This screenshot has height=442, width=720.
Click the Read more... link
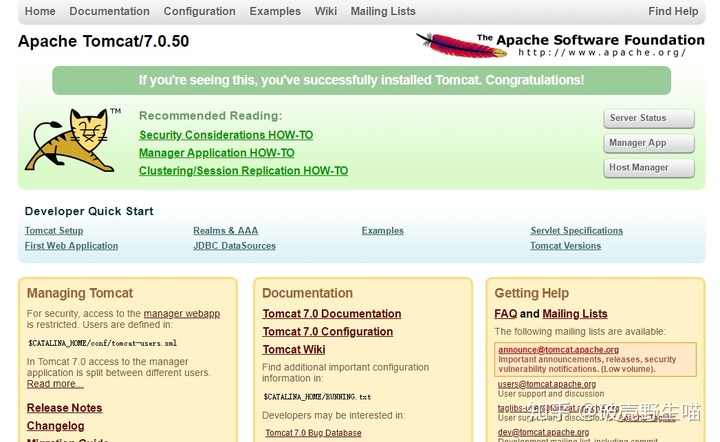pyautogui.click(x=55, y=384)
